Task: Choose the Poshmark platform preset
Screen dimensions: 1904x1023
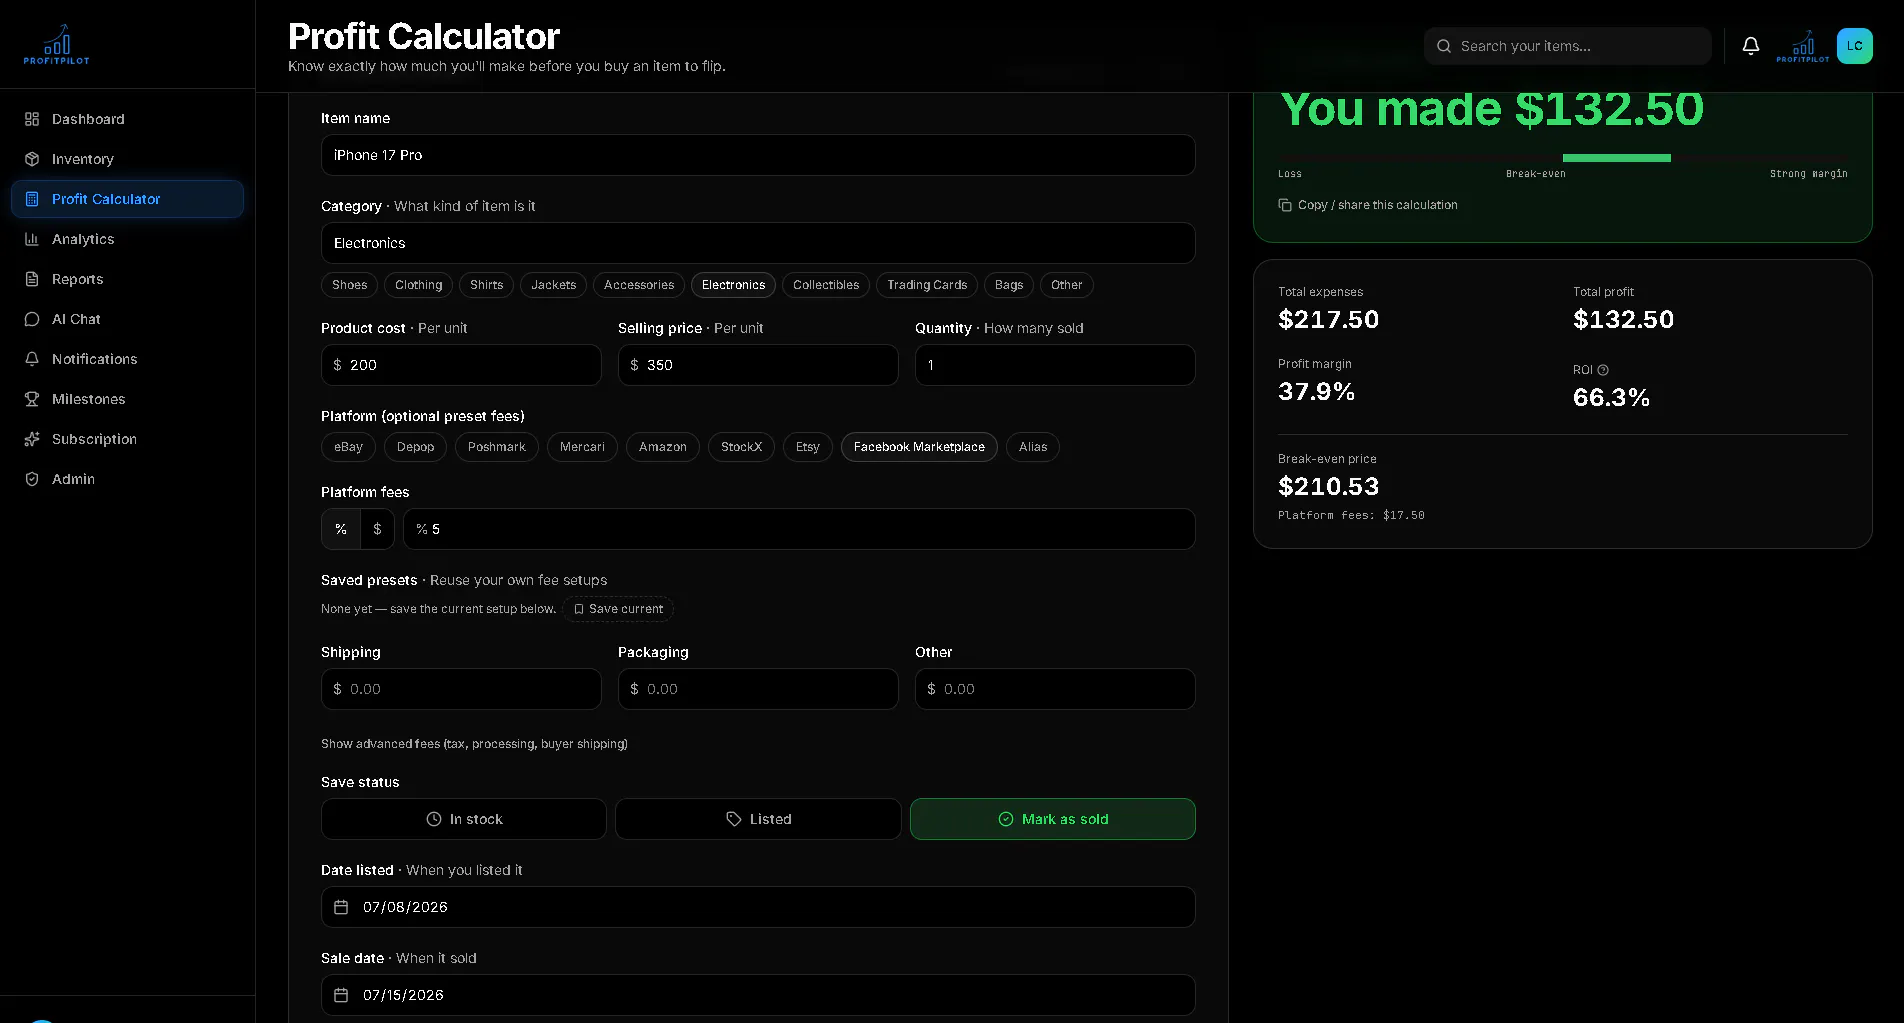Action: (496, 447)
